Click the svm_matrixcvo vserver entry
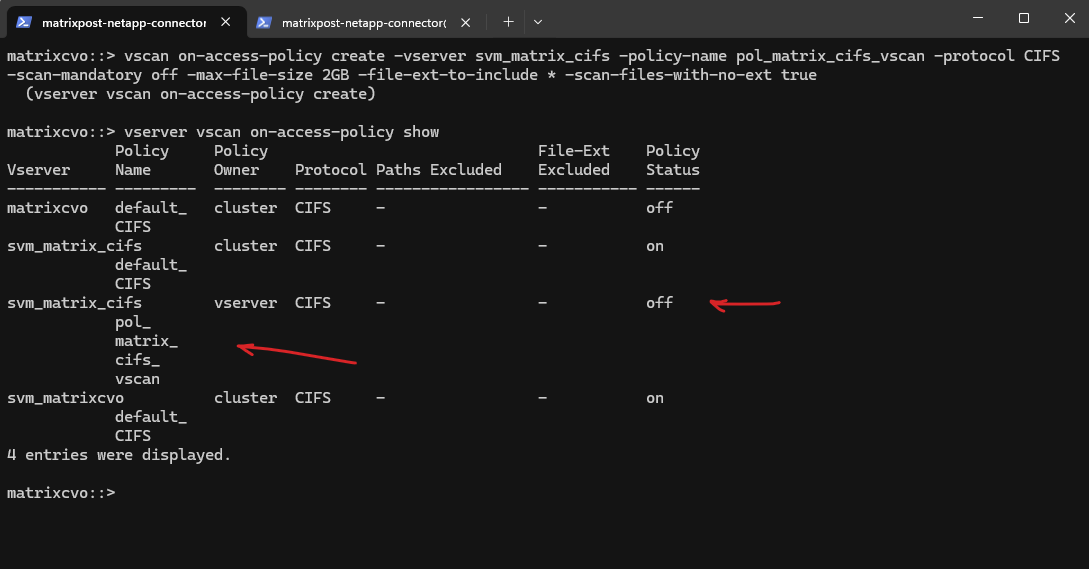This screenshot has height=569, width=1089. (x=65, y=398)
